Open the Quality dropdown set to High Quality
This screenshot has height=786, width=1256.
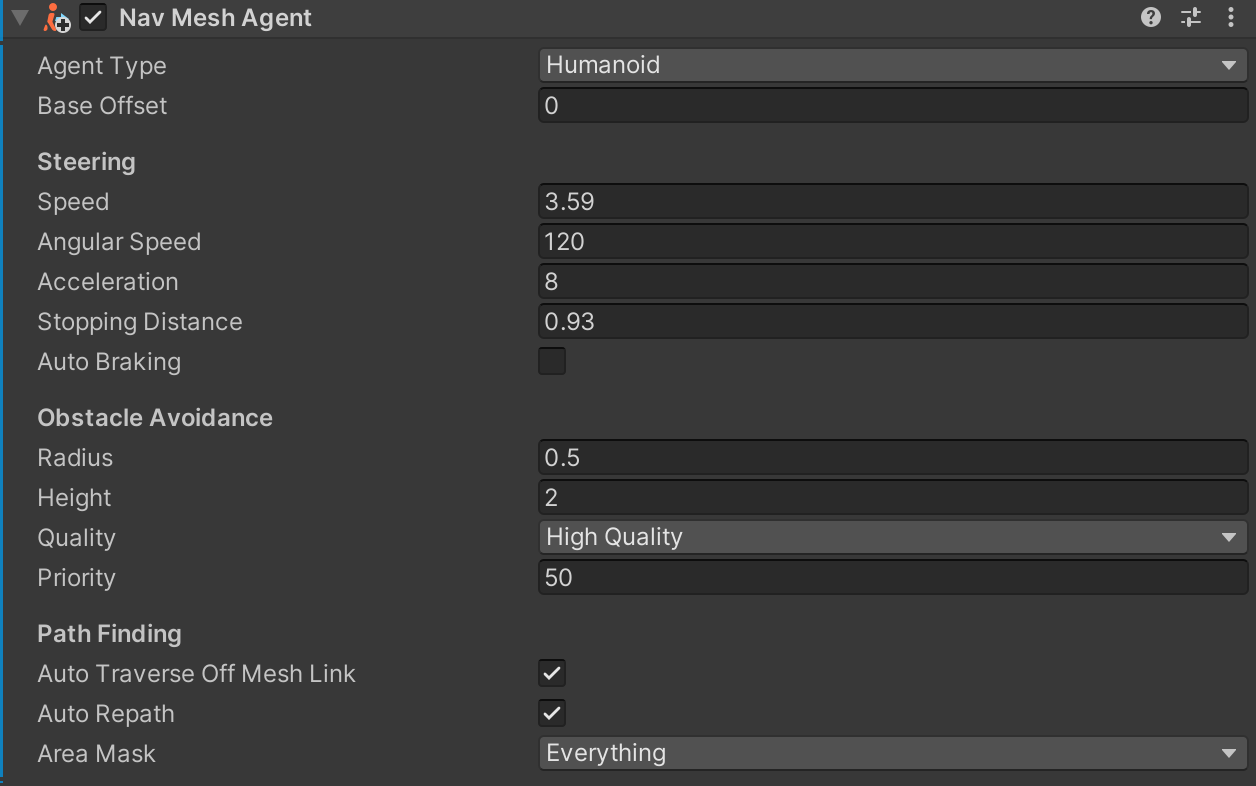click(893, 537)
